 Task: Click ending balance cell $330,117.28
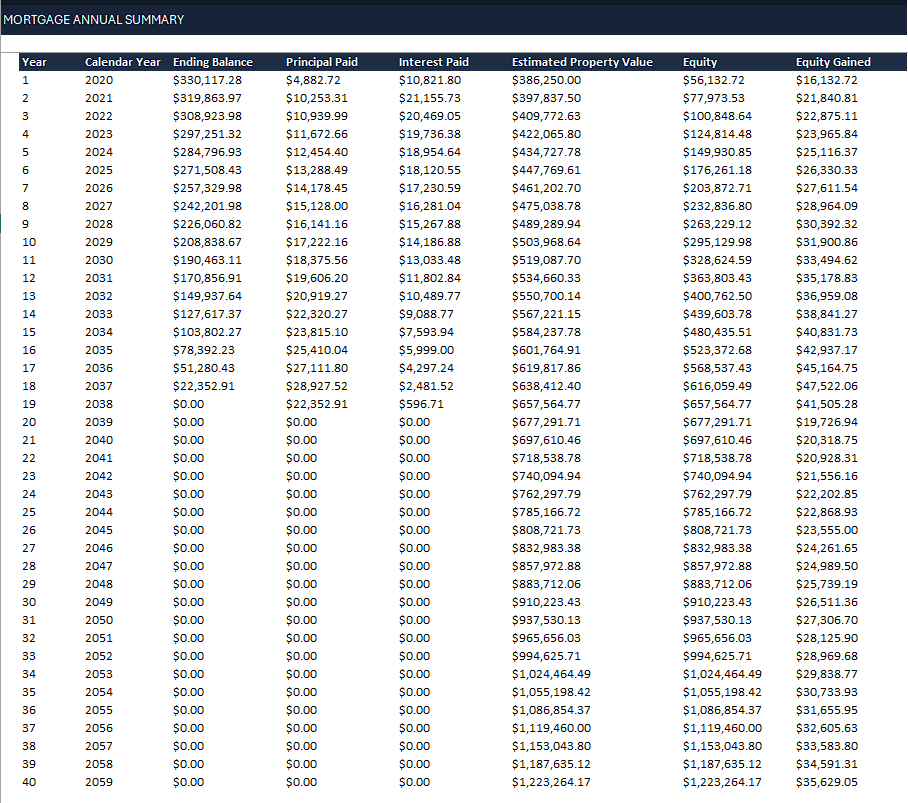click(207, 80)
